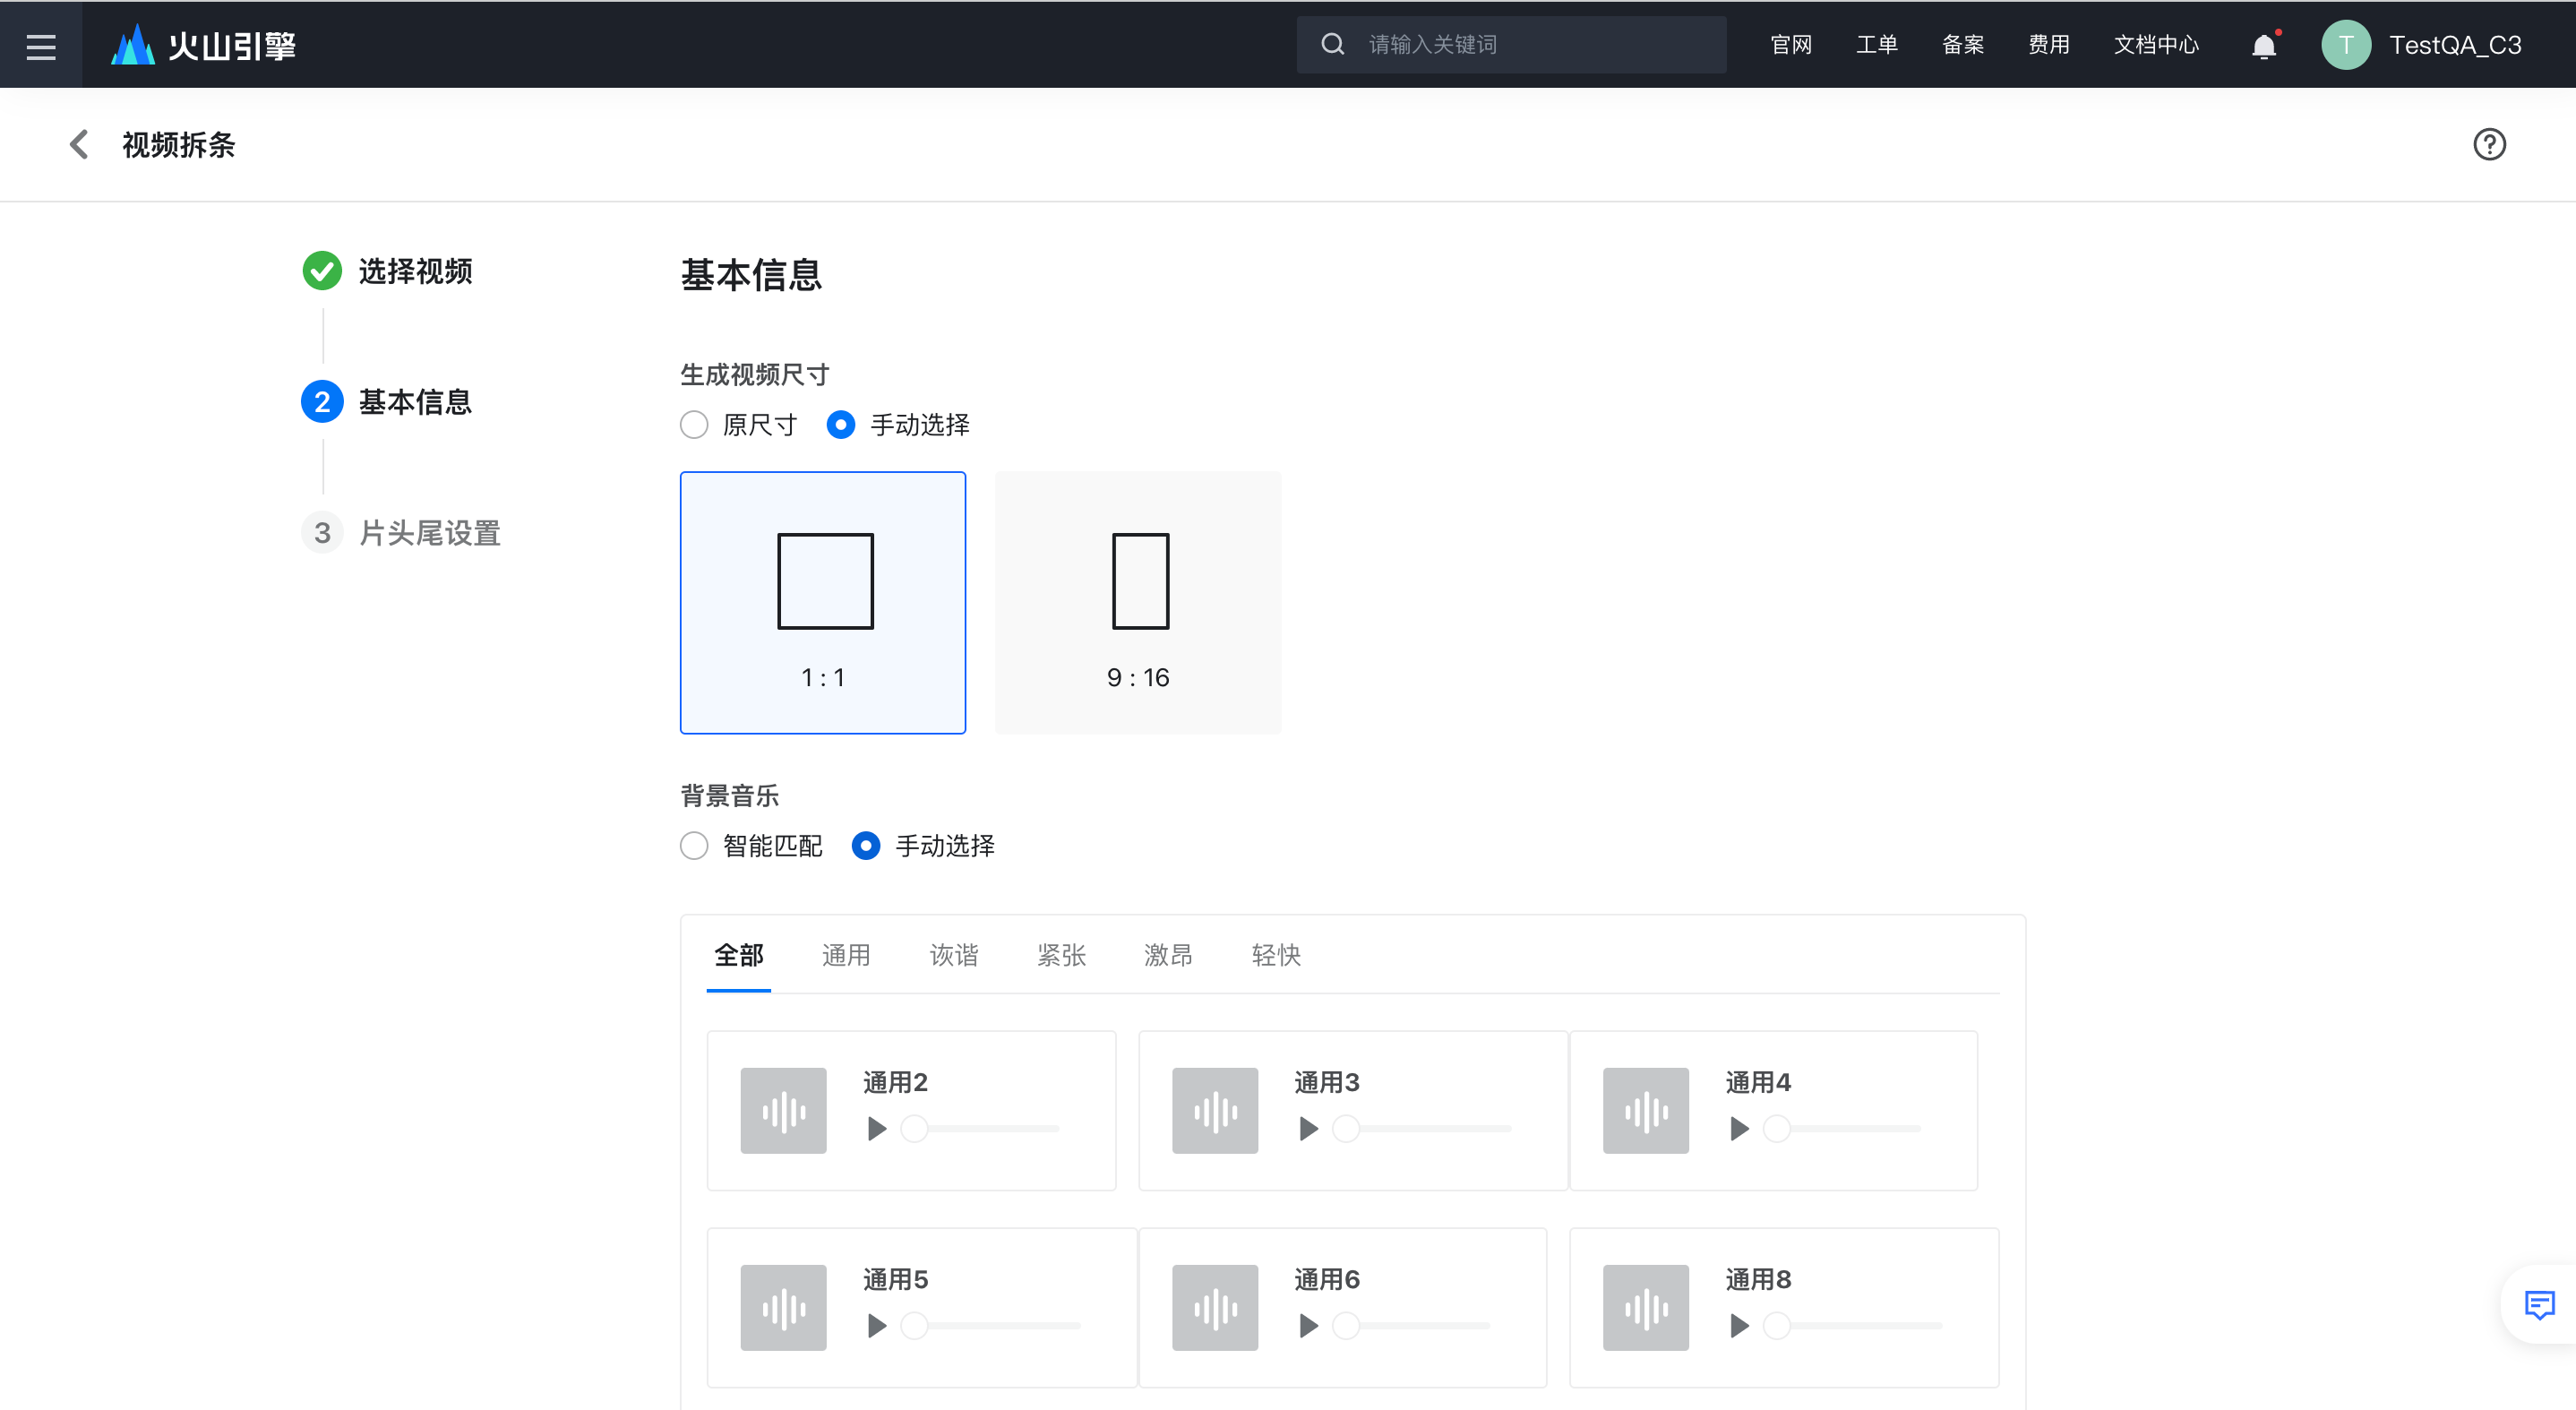The width and height of the screenshot is (2576, 1410).
Task: Open the 工单 link
Action: click(1876, 45)
